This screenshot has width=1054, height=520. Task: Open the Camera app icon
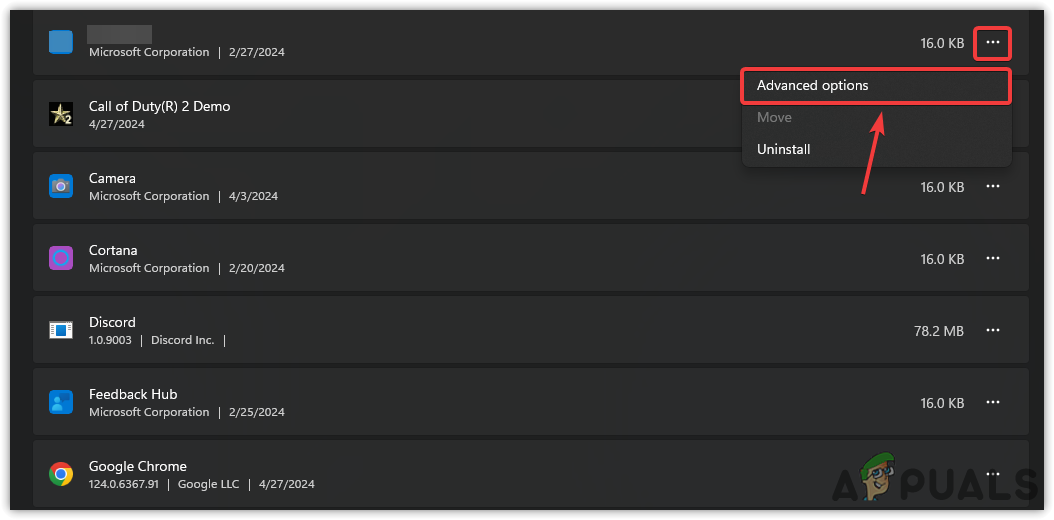(61, 186)
